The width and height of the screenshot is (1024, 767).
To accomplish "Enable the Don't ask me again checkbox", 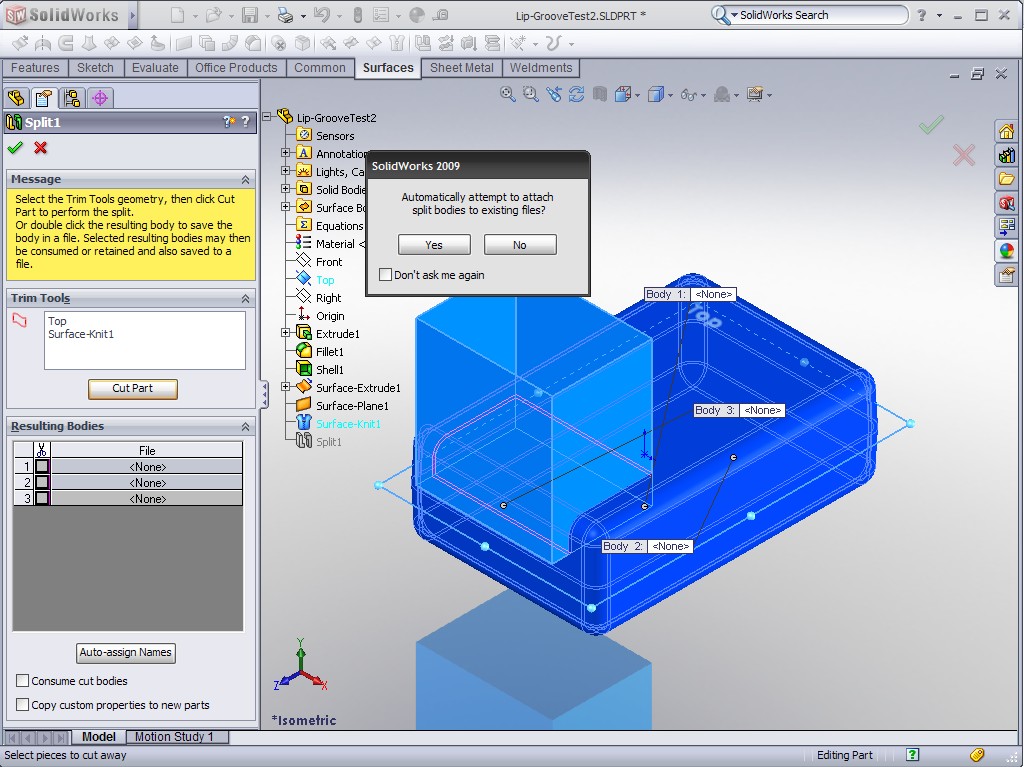I will click(386, 275).
